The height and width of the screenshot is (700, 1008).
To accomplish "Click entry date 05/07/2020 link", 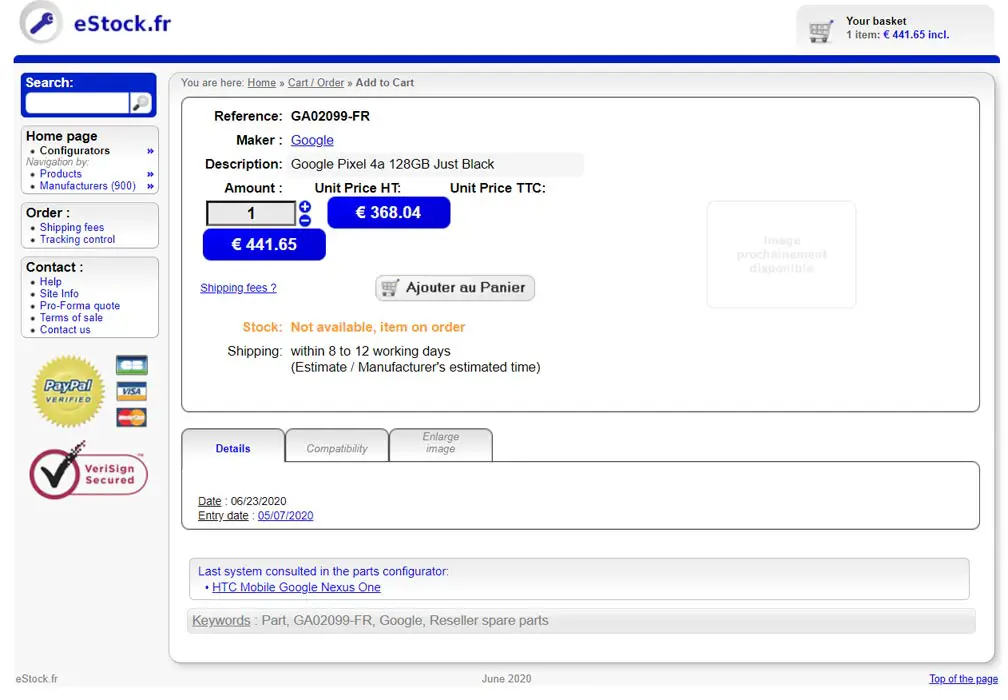I will (x=285, y=516).
